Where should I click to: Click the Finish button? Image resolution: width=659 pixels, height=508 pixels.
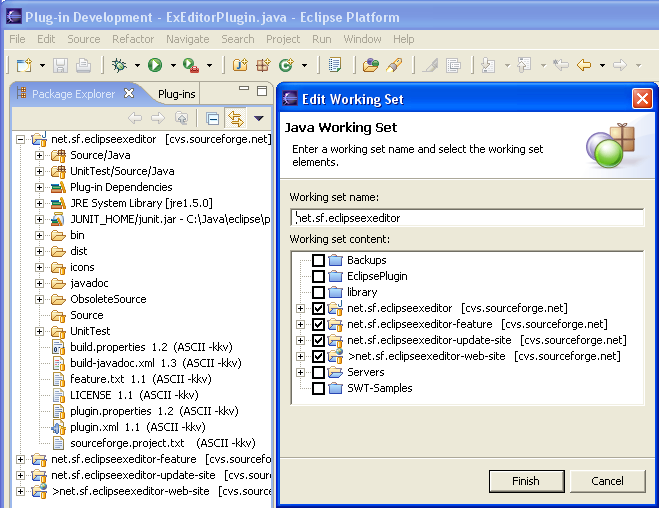[526, 481]
